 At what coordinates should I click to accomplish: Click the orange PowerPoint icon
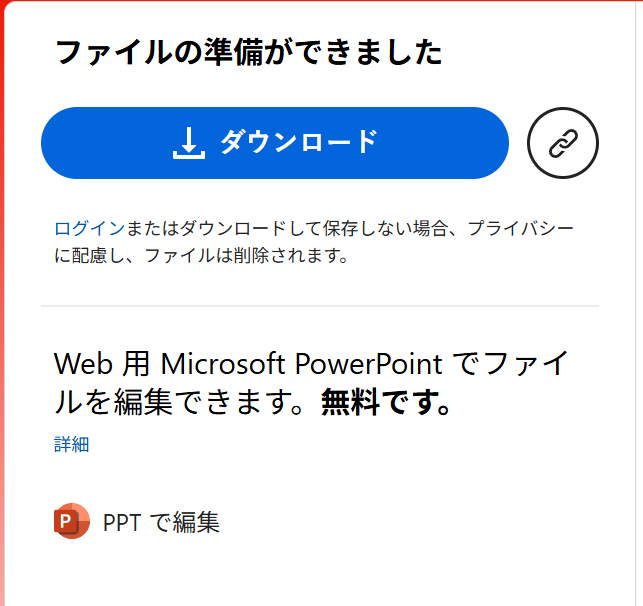click(x=72, y=522)
